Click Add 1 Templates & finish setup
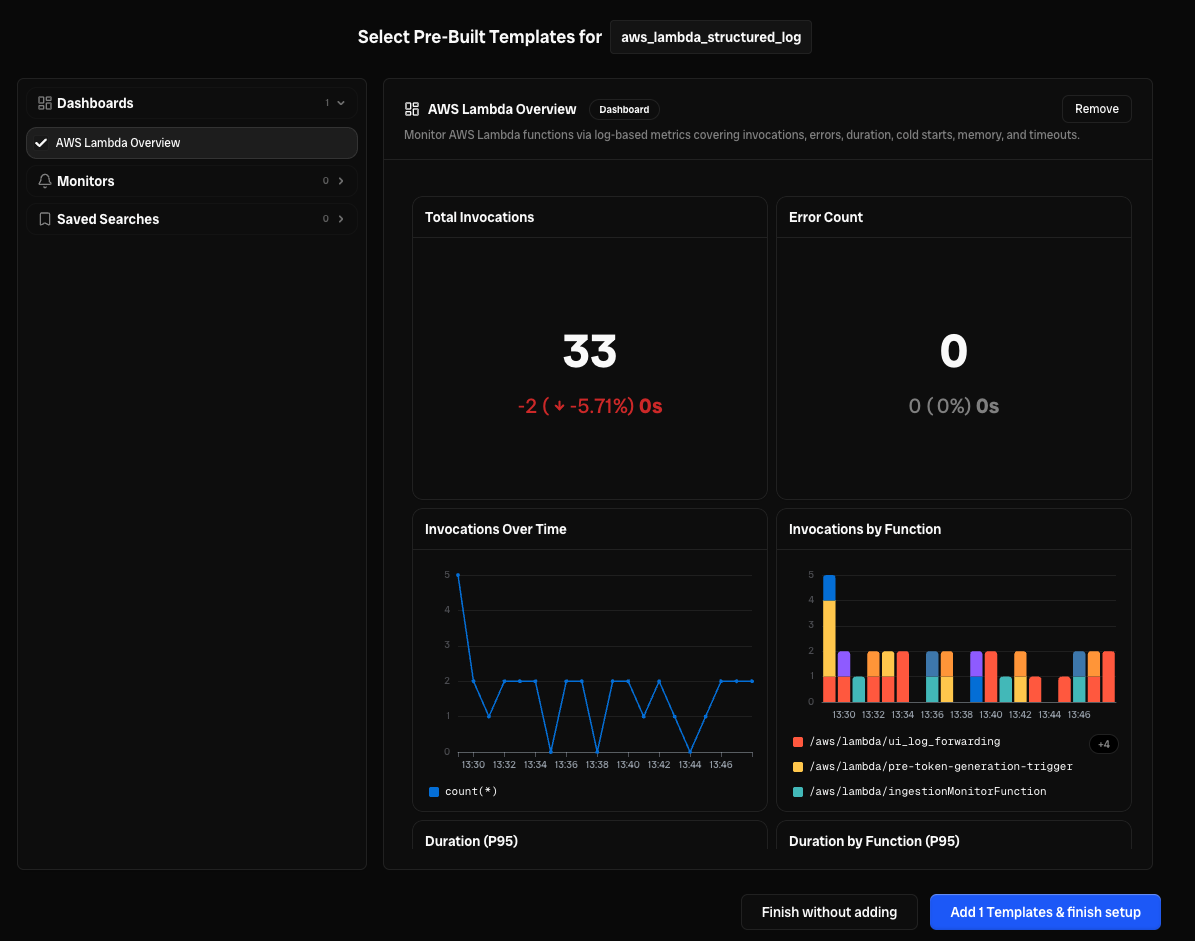The image size is (1195, 941). [x=1045, y=912]
